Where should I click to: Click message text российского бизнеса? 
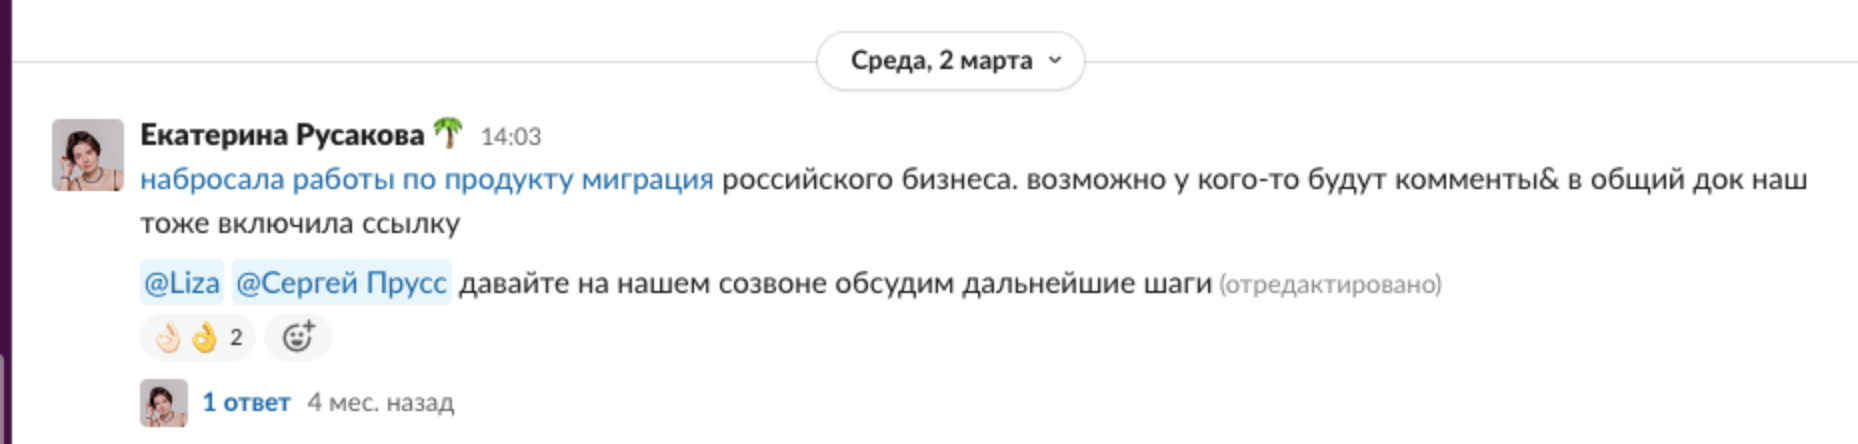(x=866, y=179)
